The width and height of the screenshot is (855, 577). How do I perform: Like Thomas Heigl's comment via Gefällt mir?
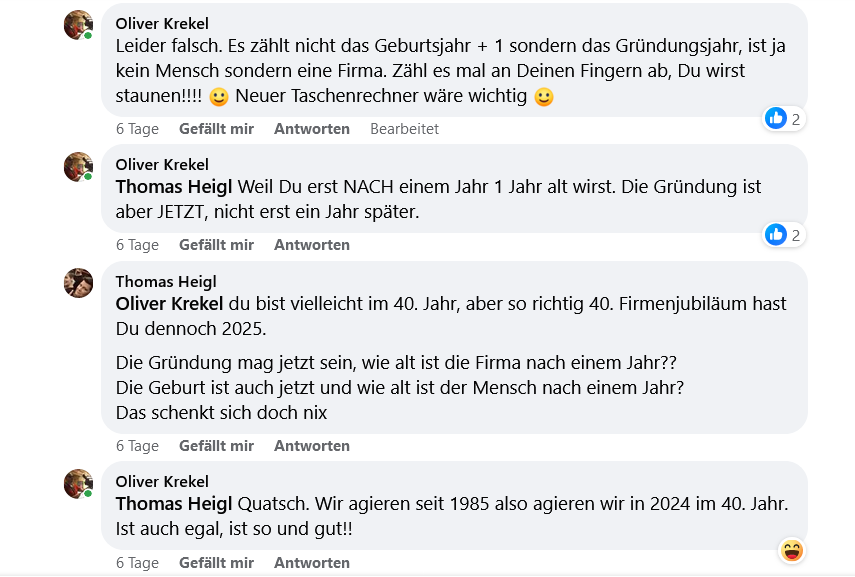coord(216,446)
